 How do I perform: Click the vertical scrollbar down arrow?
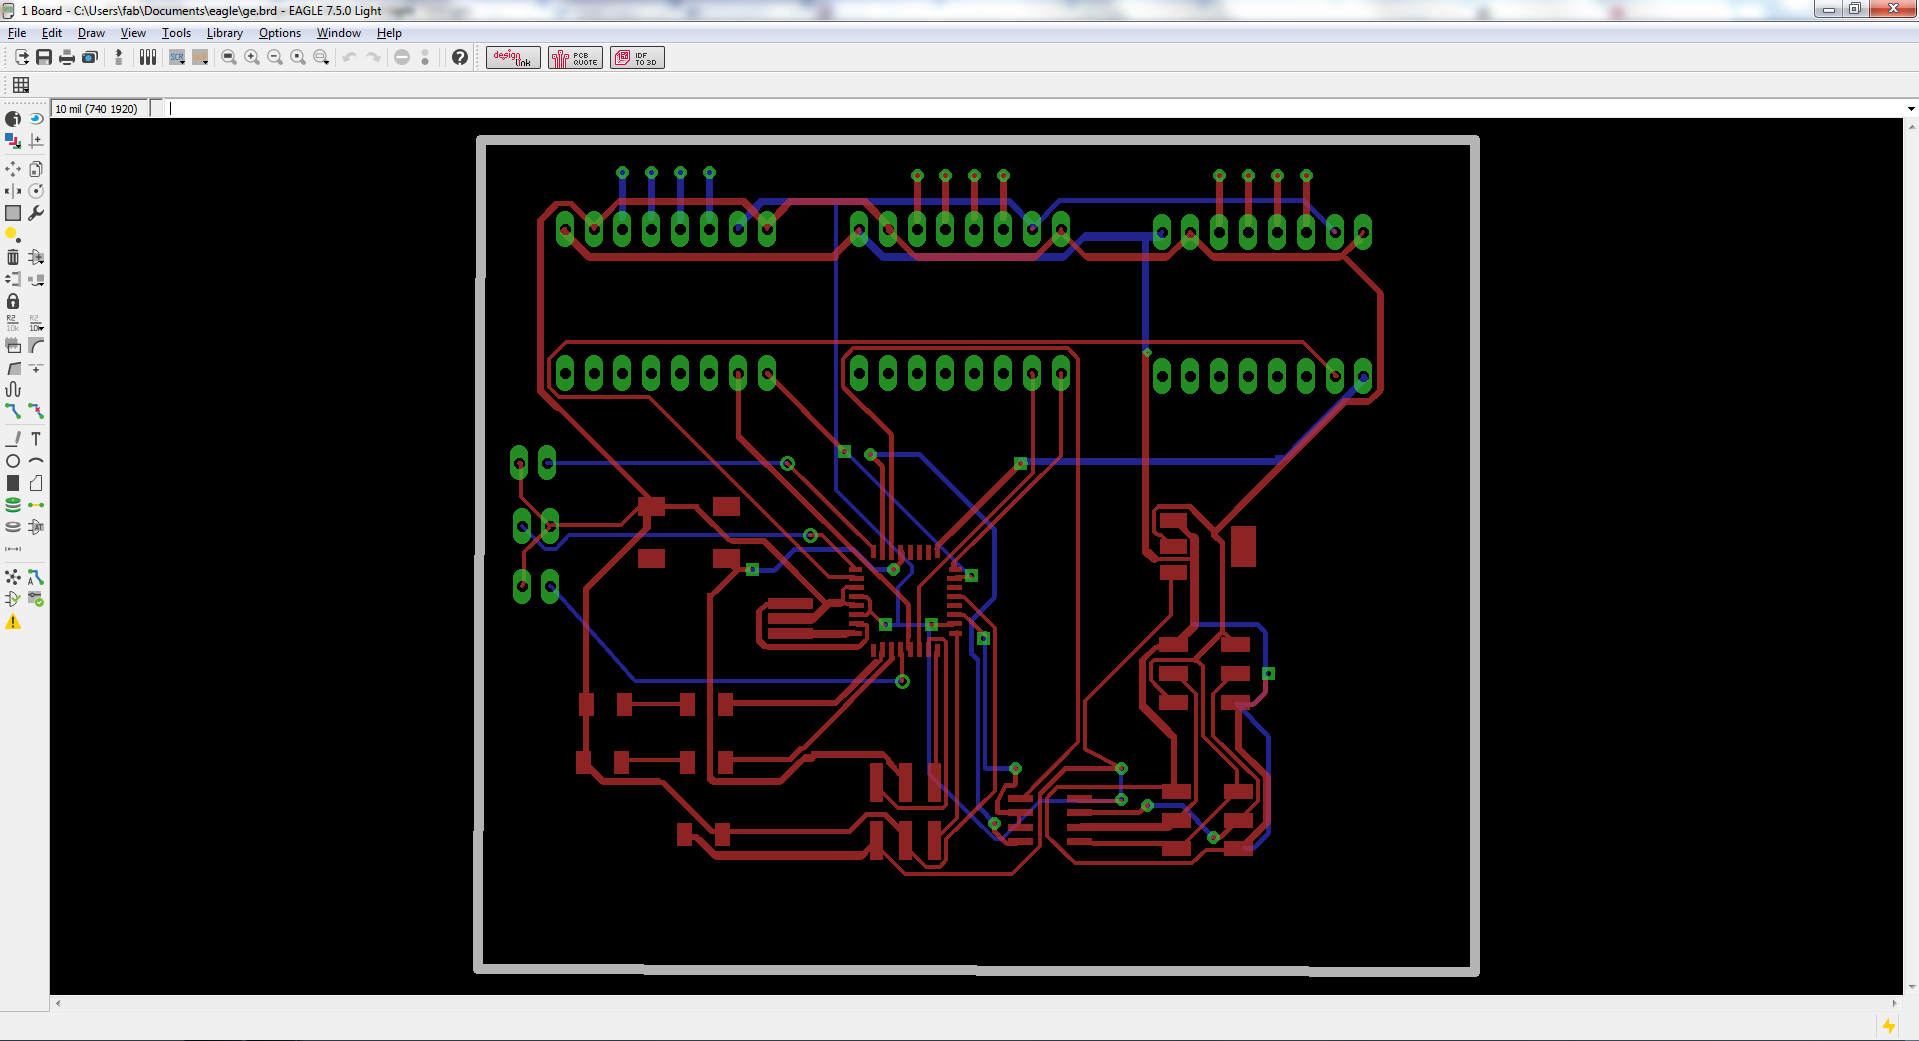point(1911,988)
